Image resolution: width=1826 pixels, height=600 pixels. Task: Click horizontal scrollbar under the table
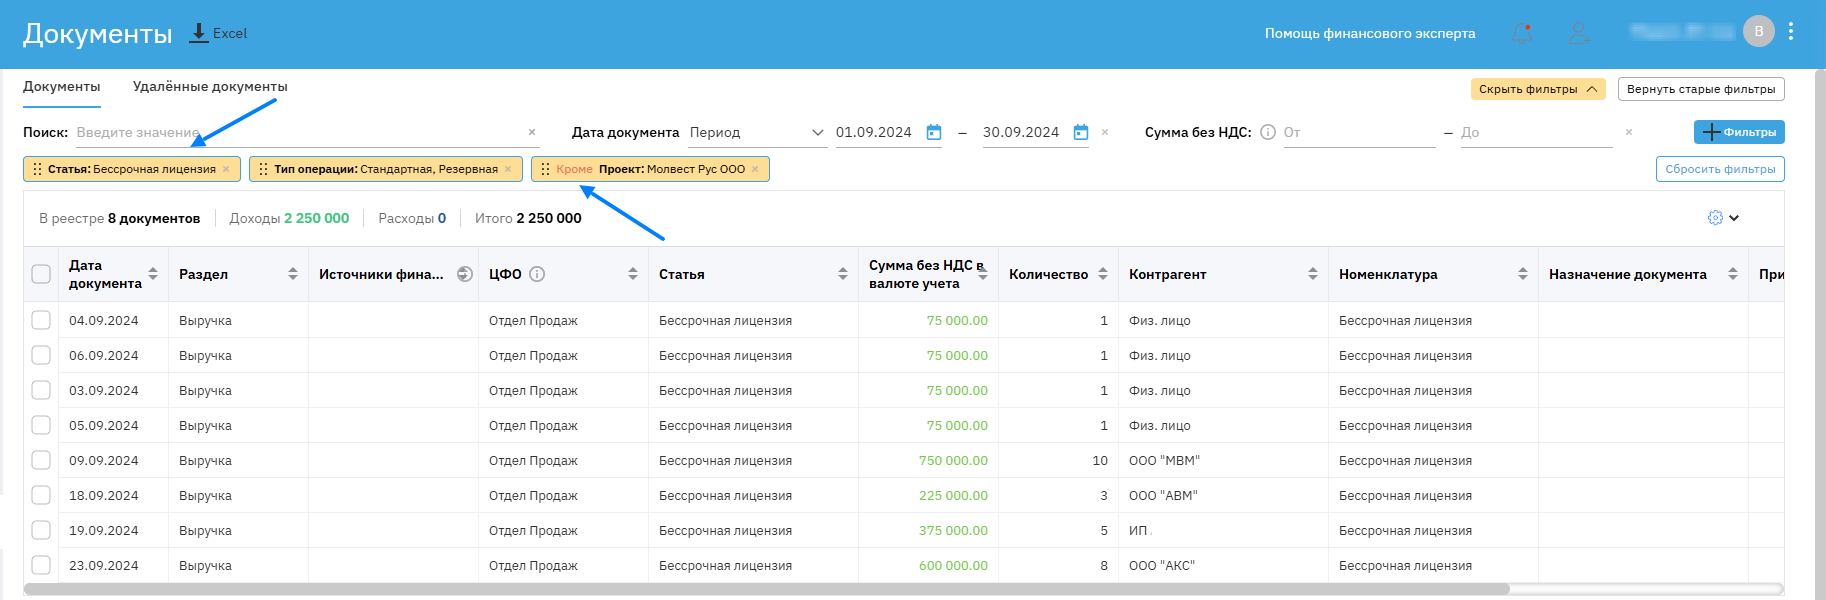(x=766, y=589)
